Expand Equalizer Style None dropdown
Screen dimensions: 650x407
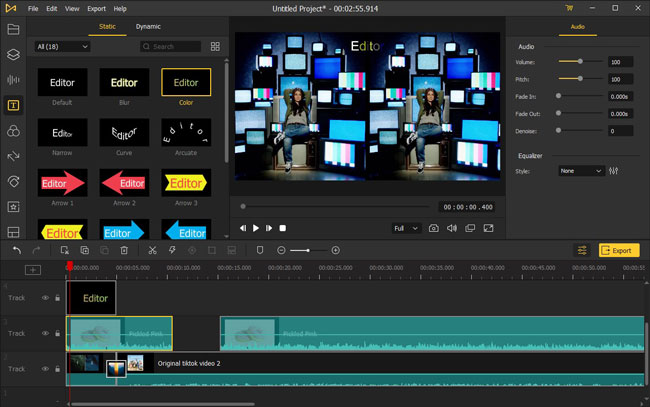point(580,171)
